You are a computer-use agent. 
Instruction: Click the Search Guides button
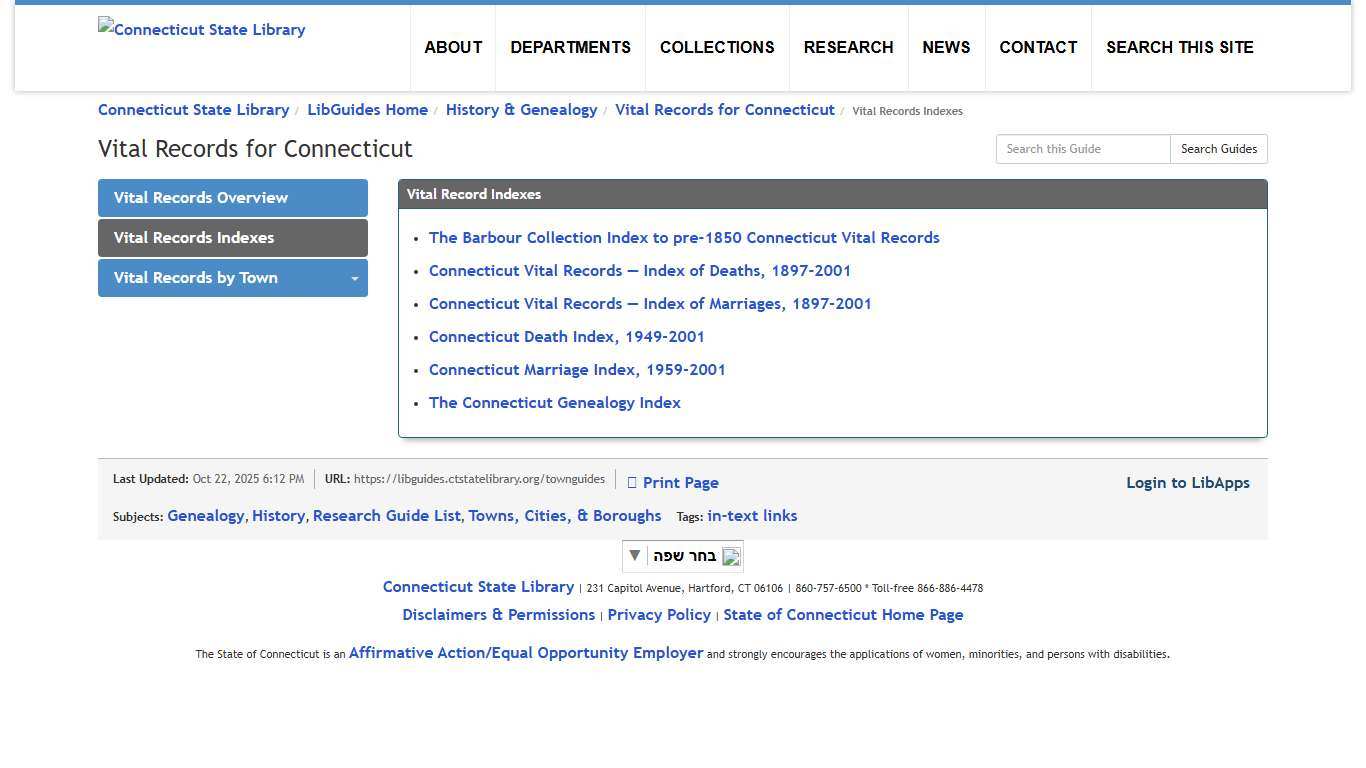pyautogui.click(x=1218, y=148)
